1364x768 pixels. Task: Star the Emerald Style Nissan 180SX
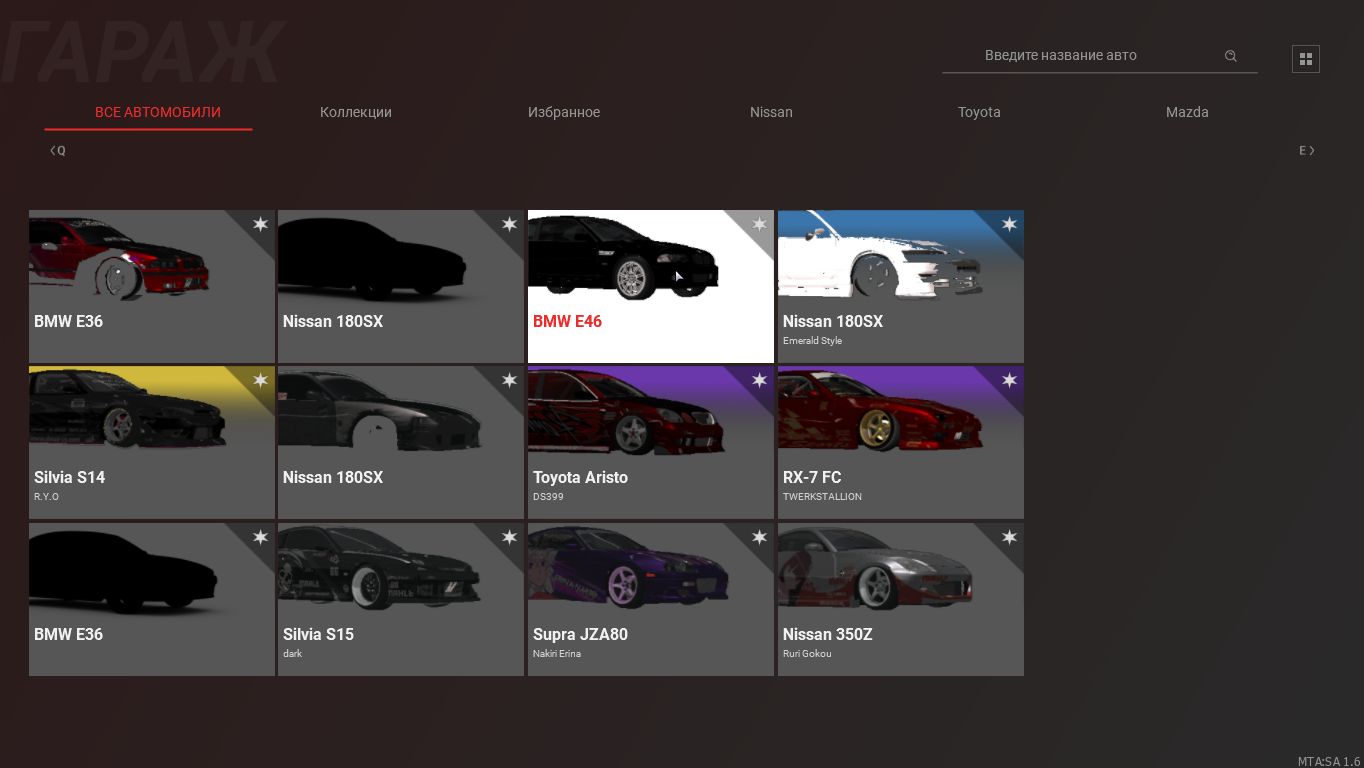coord(1009,224)
